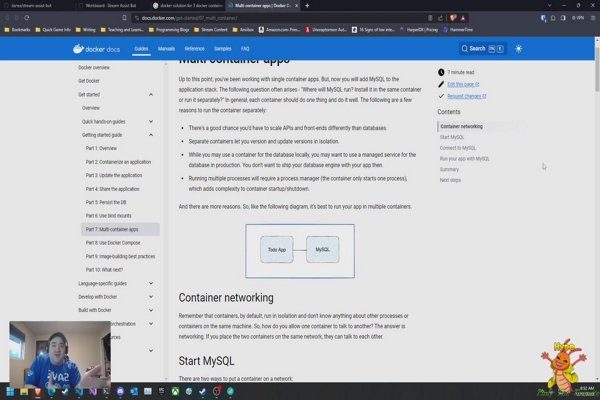Open the Samples tab

pos(223,49)
